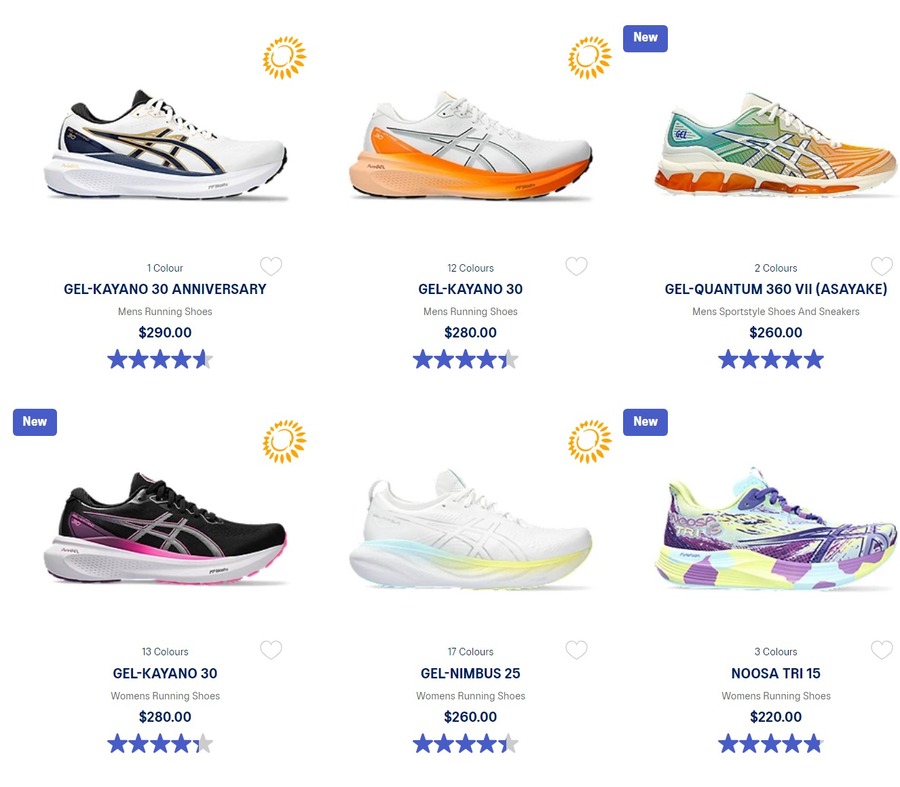The image size is (900, 787).
Task: Toggle wishlist heart for GEL-NIMBUS 25
Action: 576,650
